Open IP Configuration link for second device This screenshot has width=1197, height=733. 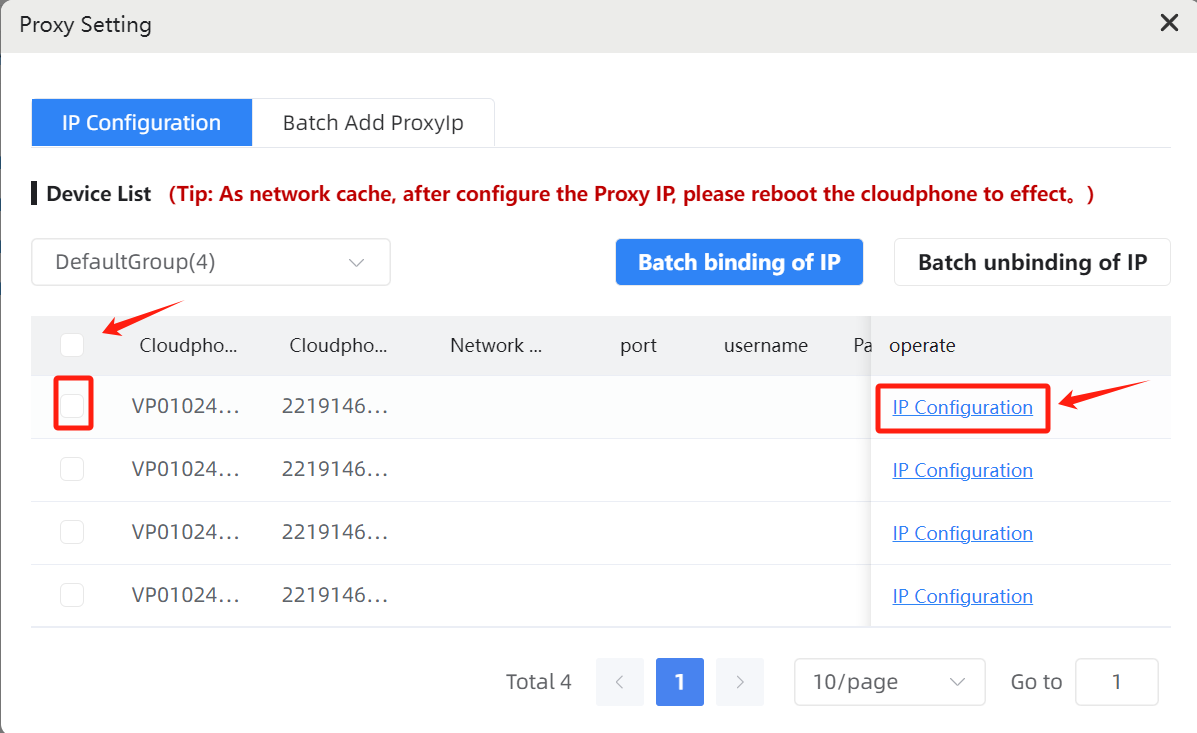click(x=962, y=470)
